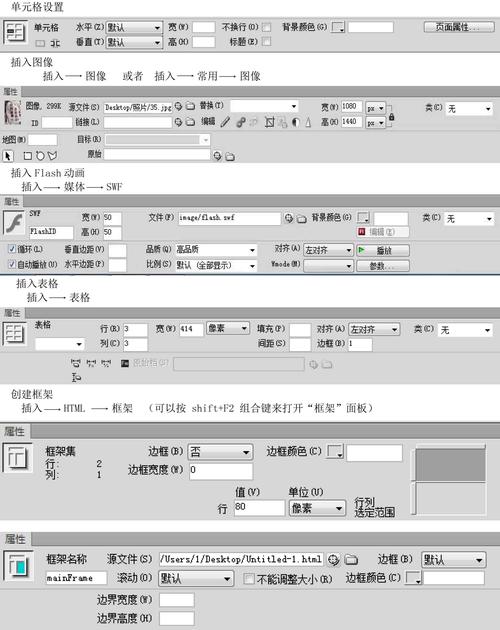Open frameset 边框 dropdown showing 否
The height and width of the screenshot is (630, 500).
[x=220, y=452]
